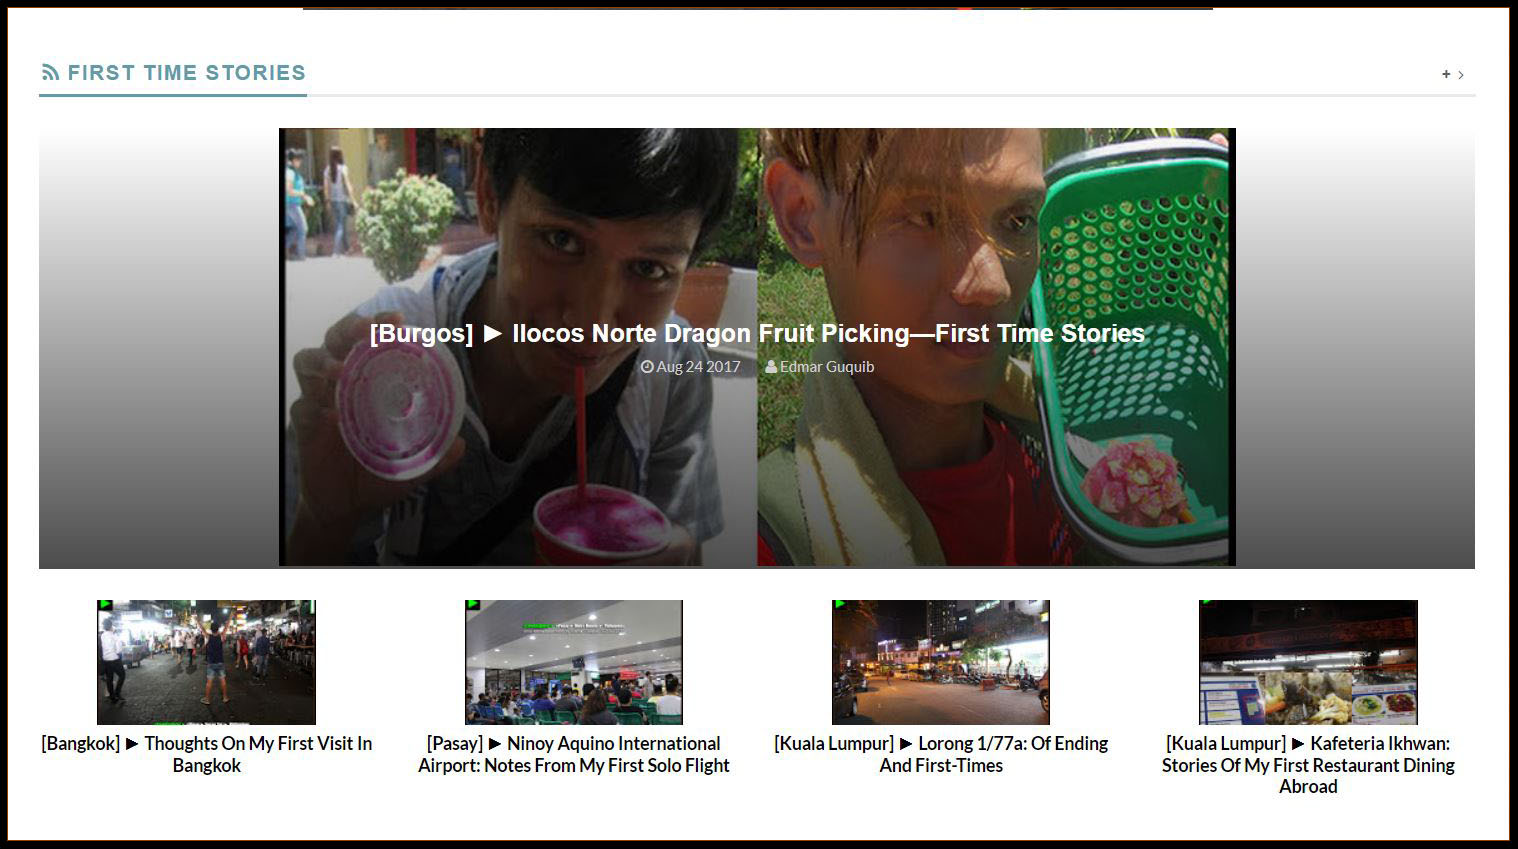The width and height of the screenshot is (1518, 849).
Task: Open the Ninoy Aquino airport terminal thumbnail
Action: (574, 662)
